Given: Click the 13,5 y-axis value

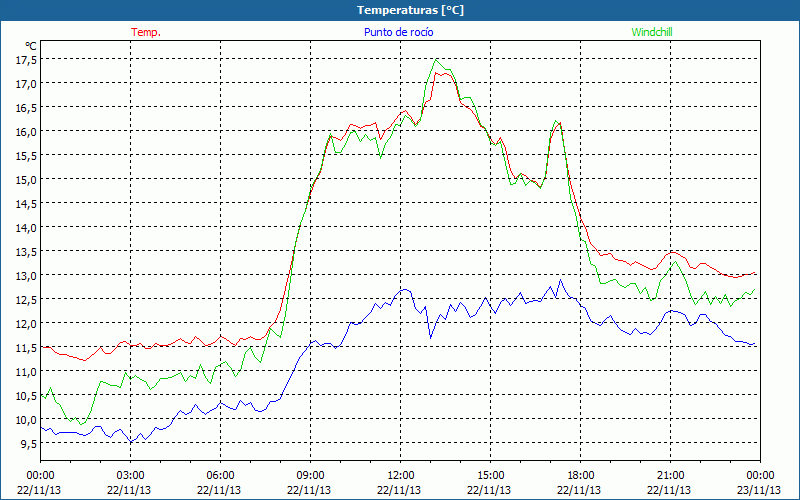Looking at the screenshot, I should pyautogui.click(x=27, y=252).
